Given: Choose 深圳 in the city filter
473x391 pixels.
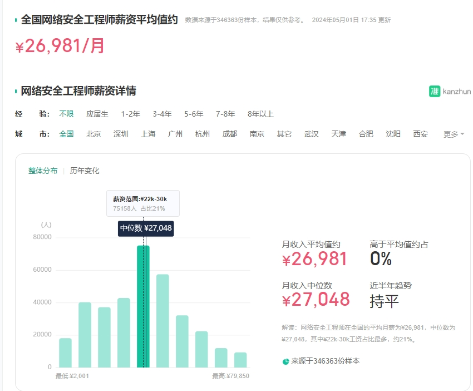Looking at the screenshot, I should pos(121,134).
